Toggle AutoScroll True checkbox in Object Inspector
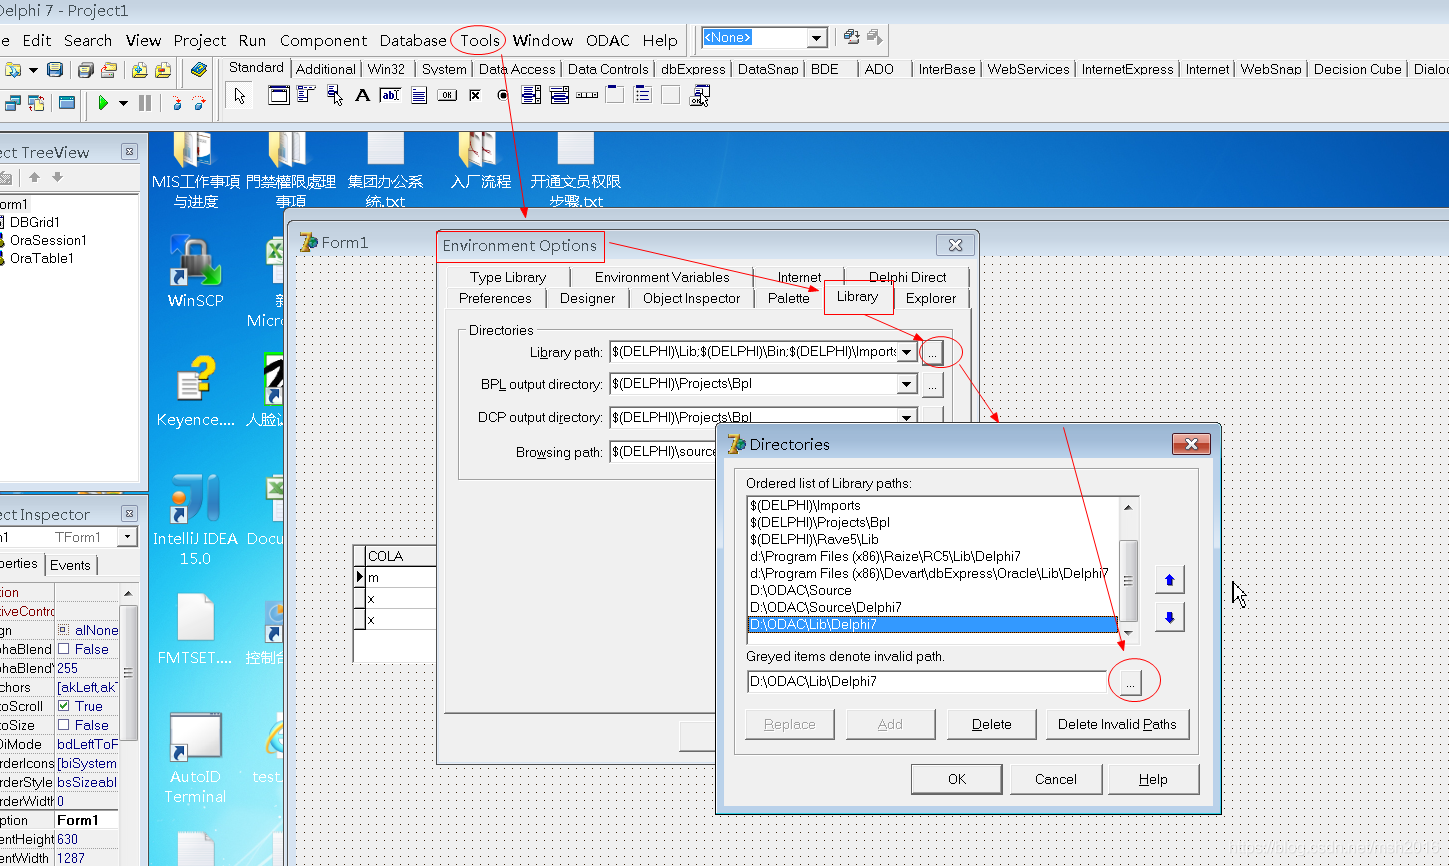 [64, 706]
